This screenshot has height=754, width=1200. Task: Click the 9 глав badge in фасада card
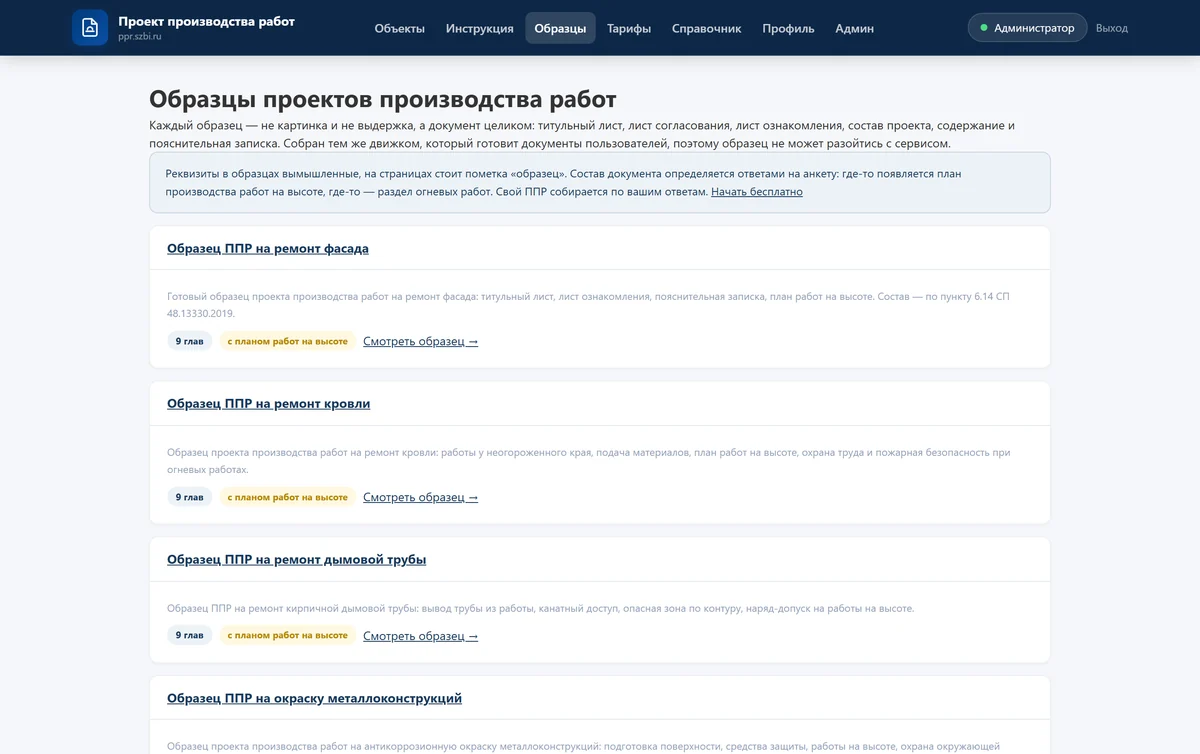pyautogui.click(x=190, y=341)
